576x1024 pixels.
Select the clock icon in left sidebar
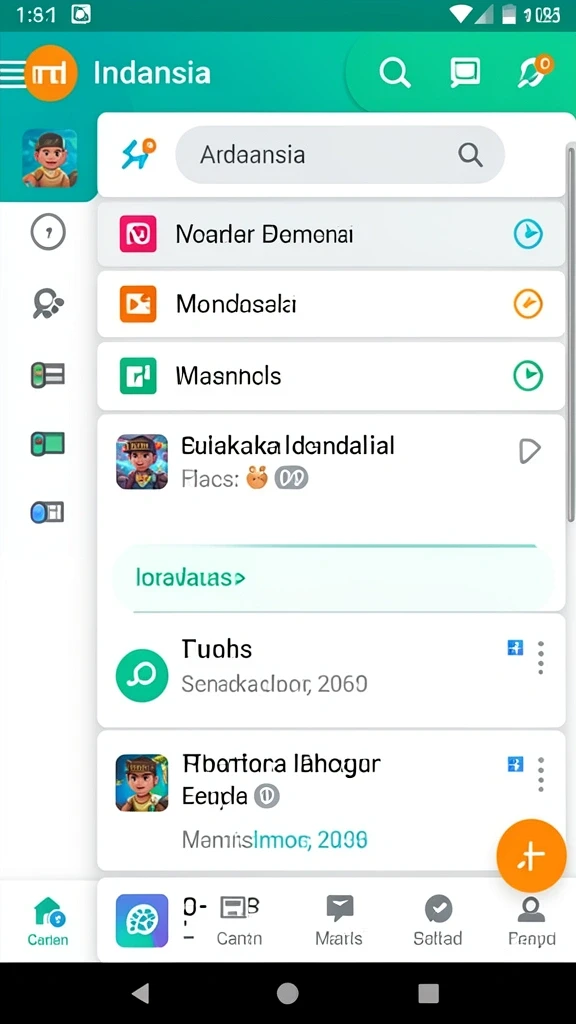tap(48, 232)
